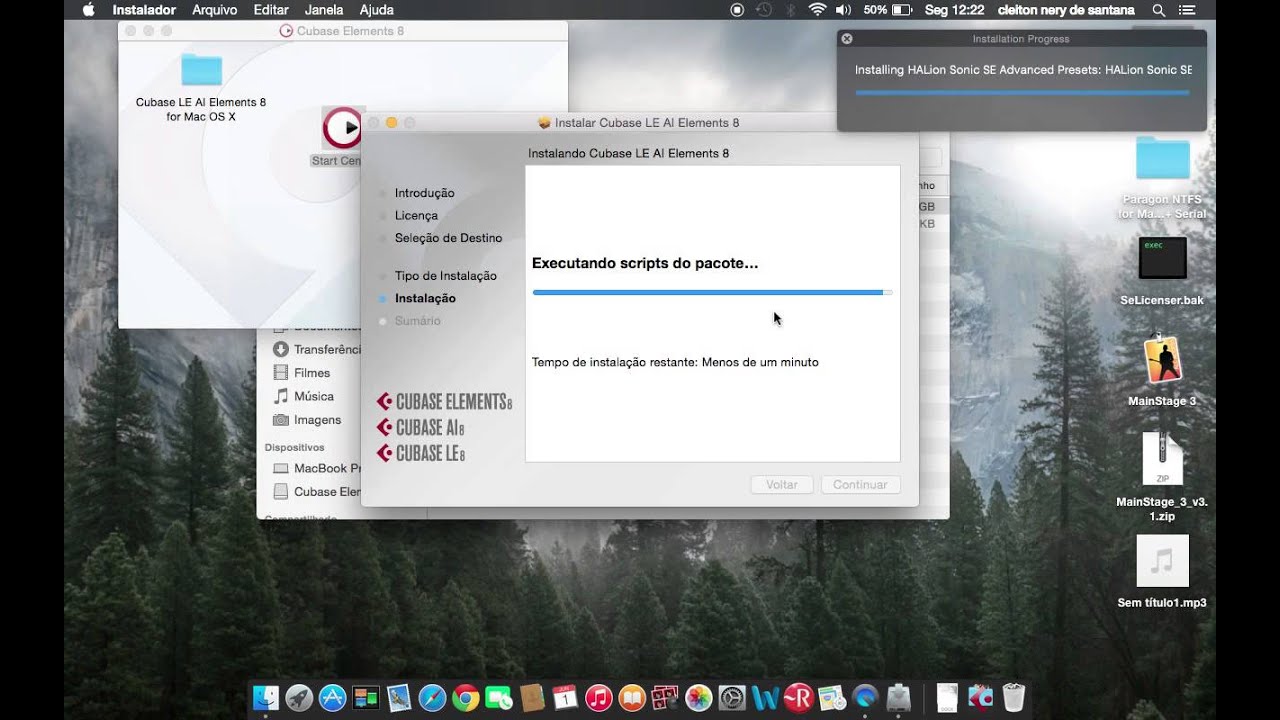Viewport: 1280px width, 720px height.
Task: Click the Sumário step label
Action: 417,321
